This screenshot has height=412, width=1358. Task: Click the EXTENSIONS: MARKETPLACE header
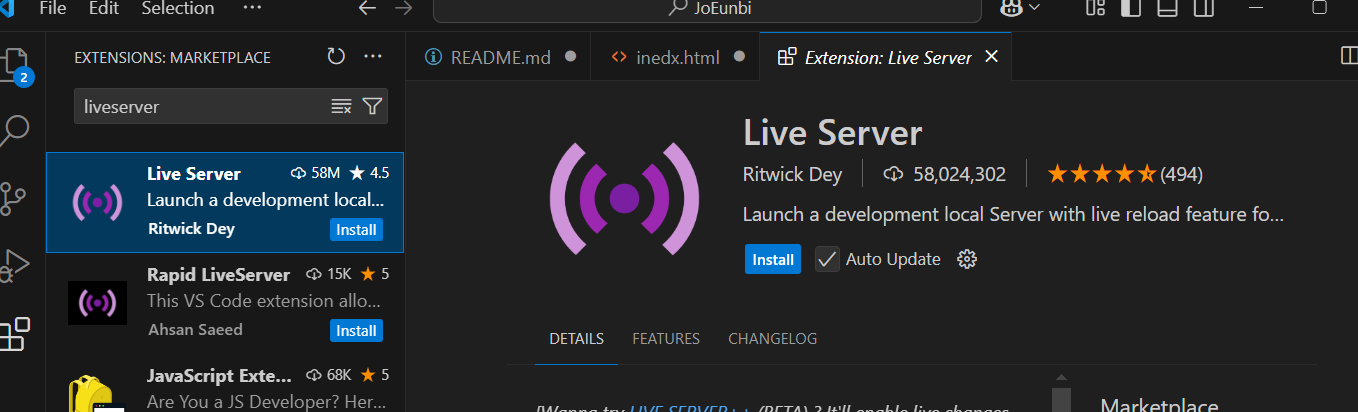click(172, 58)
